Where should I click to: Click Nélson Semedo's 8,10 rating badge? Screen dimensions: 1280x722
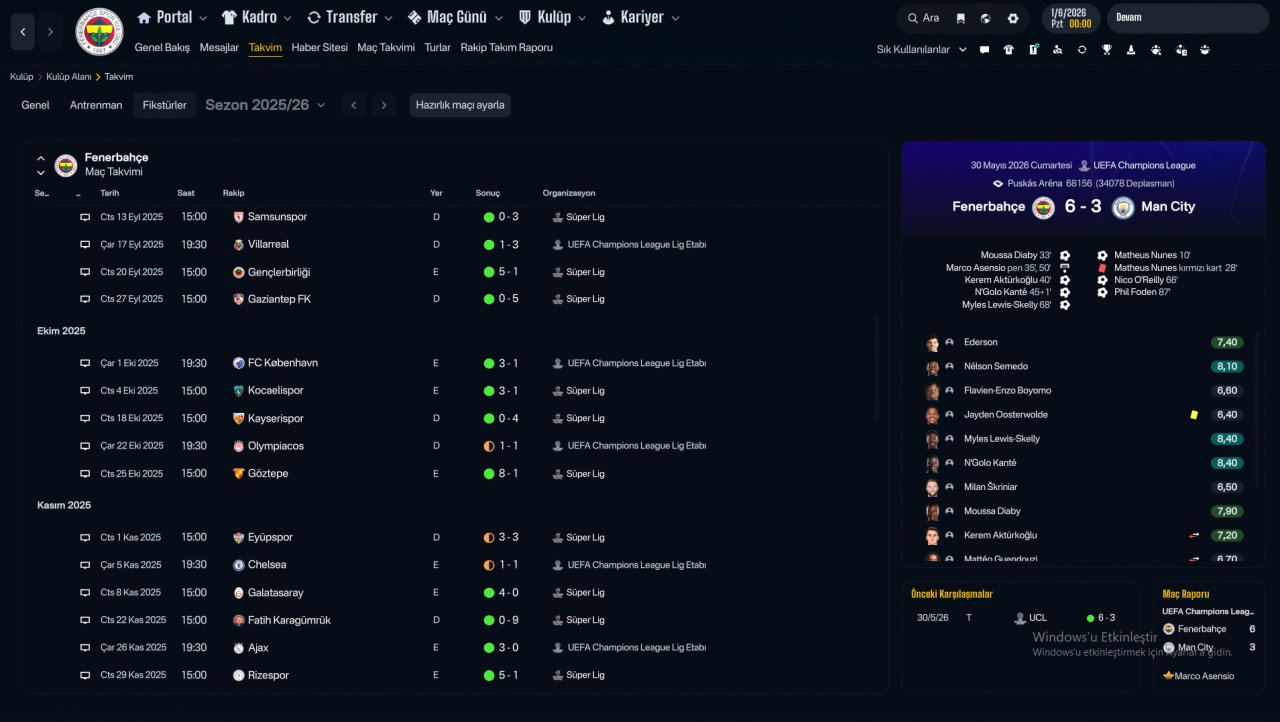pos(1228,367)
